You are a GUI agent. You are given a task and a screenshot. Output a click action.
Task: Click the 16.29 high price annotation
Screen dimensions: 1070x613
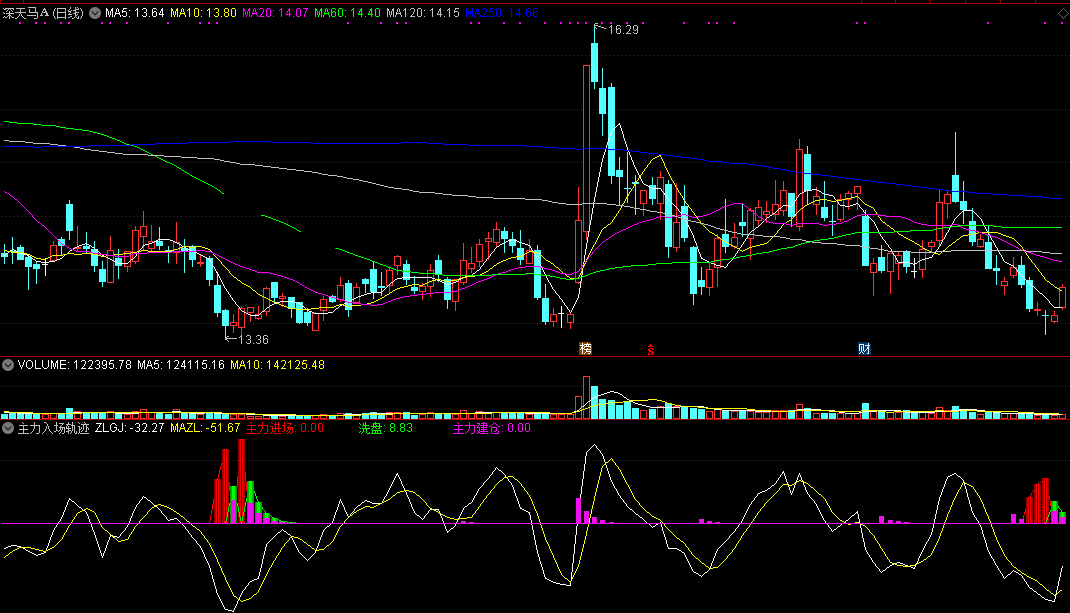(x=623, y=29)
